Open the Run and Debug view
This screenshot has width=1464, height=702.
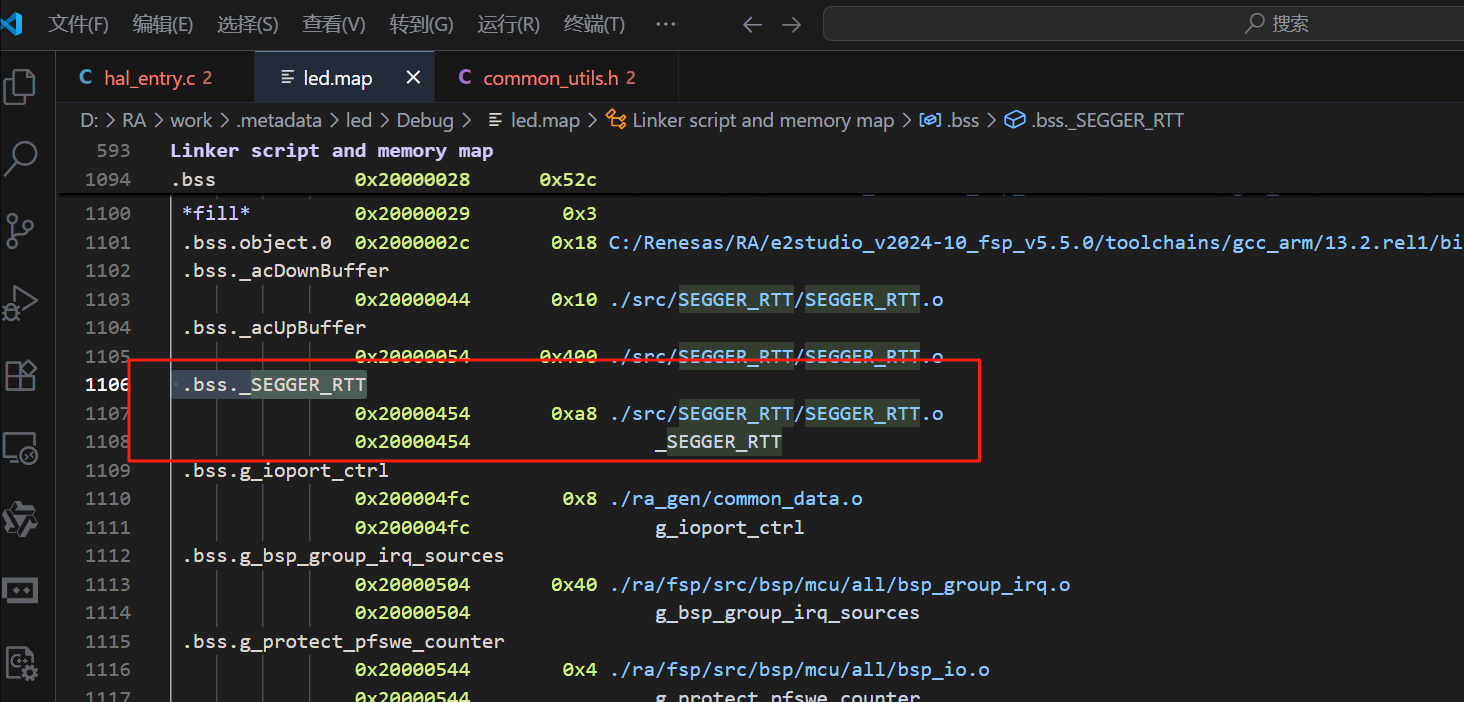tap(21, 303)
